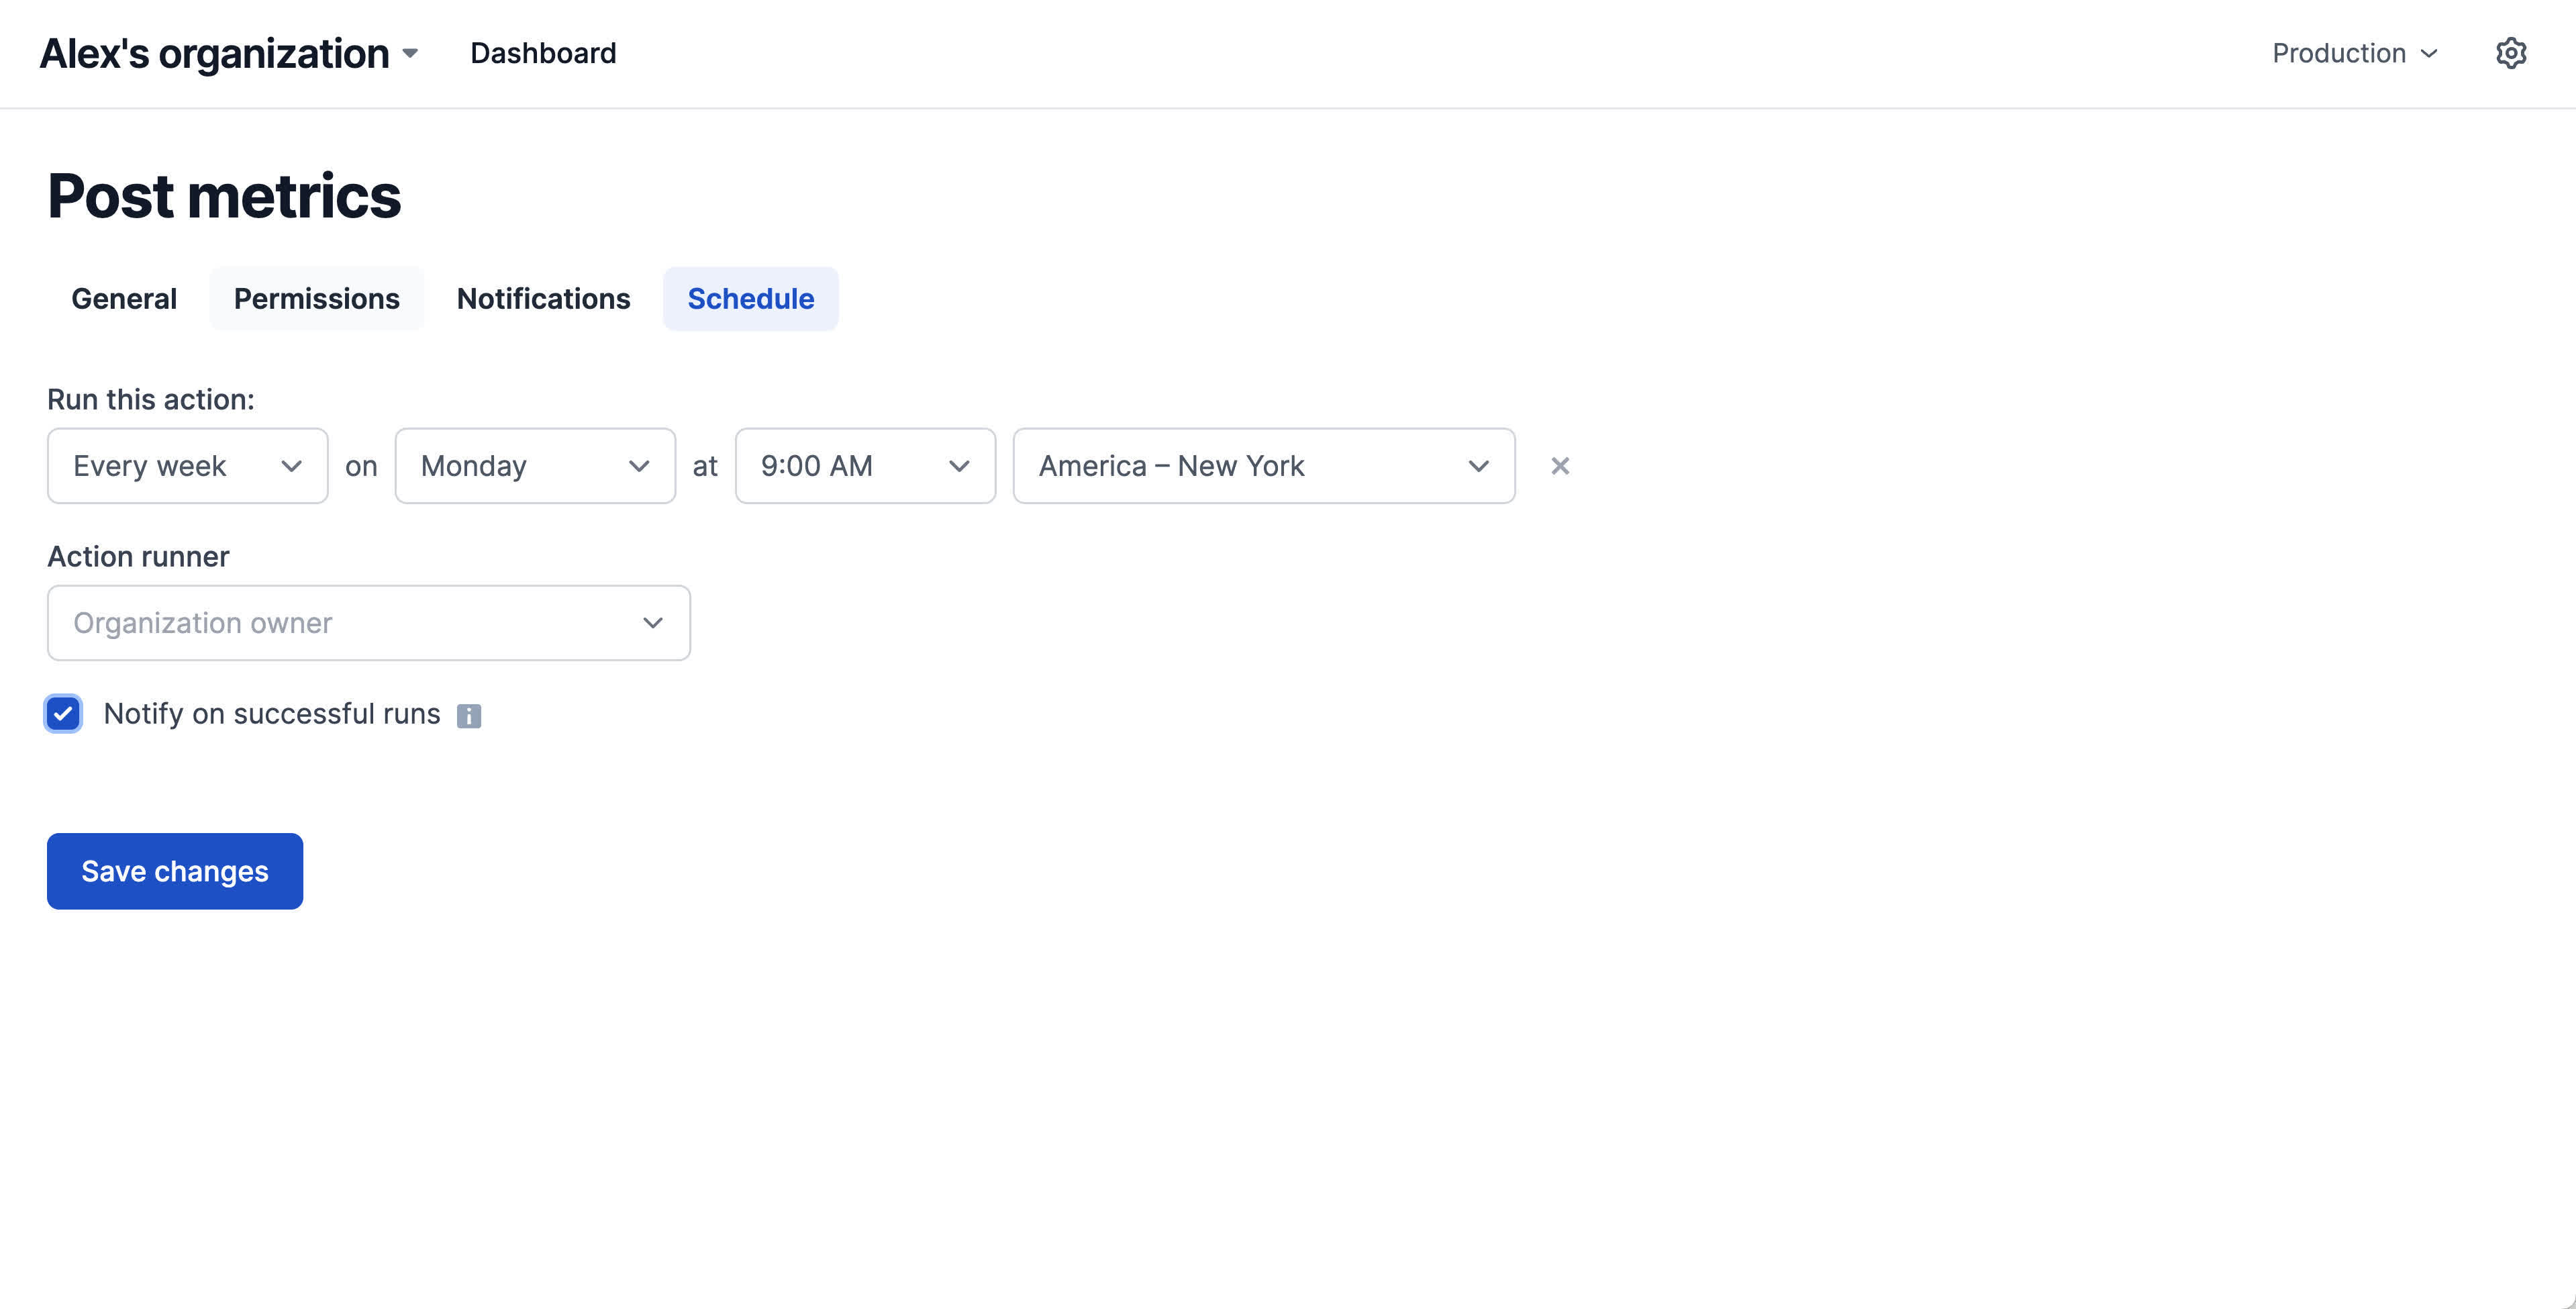
Task: Expand the Monday day selector
Action: pos(535,466)
